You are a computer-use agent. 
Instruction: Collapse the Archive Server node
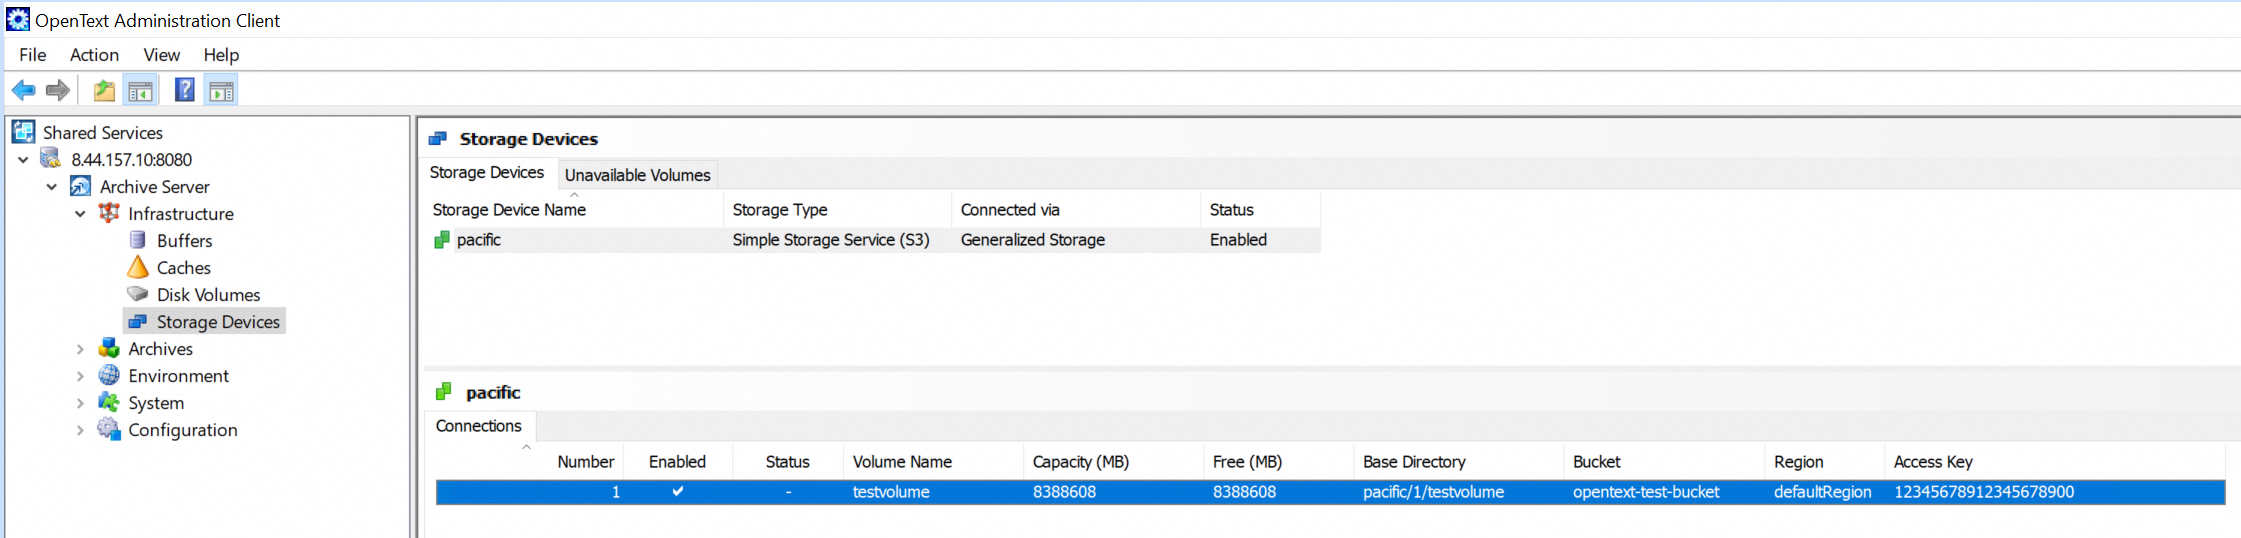(x=52, y=187)
